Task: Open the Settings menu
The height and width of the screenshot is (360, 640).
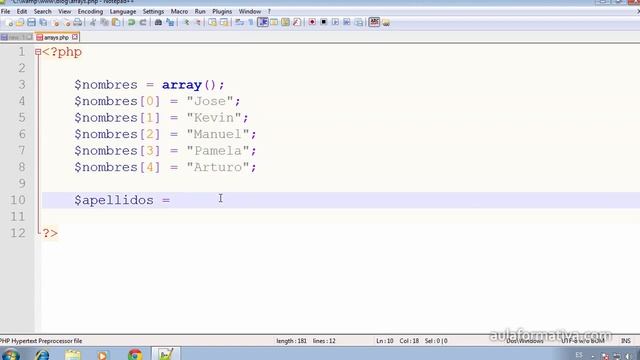Action: pos(153,11)
